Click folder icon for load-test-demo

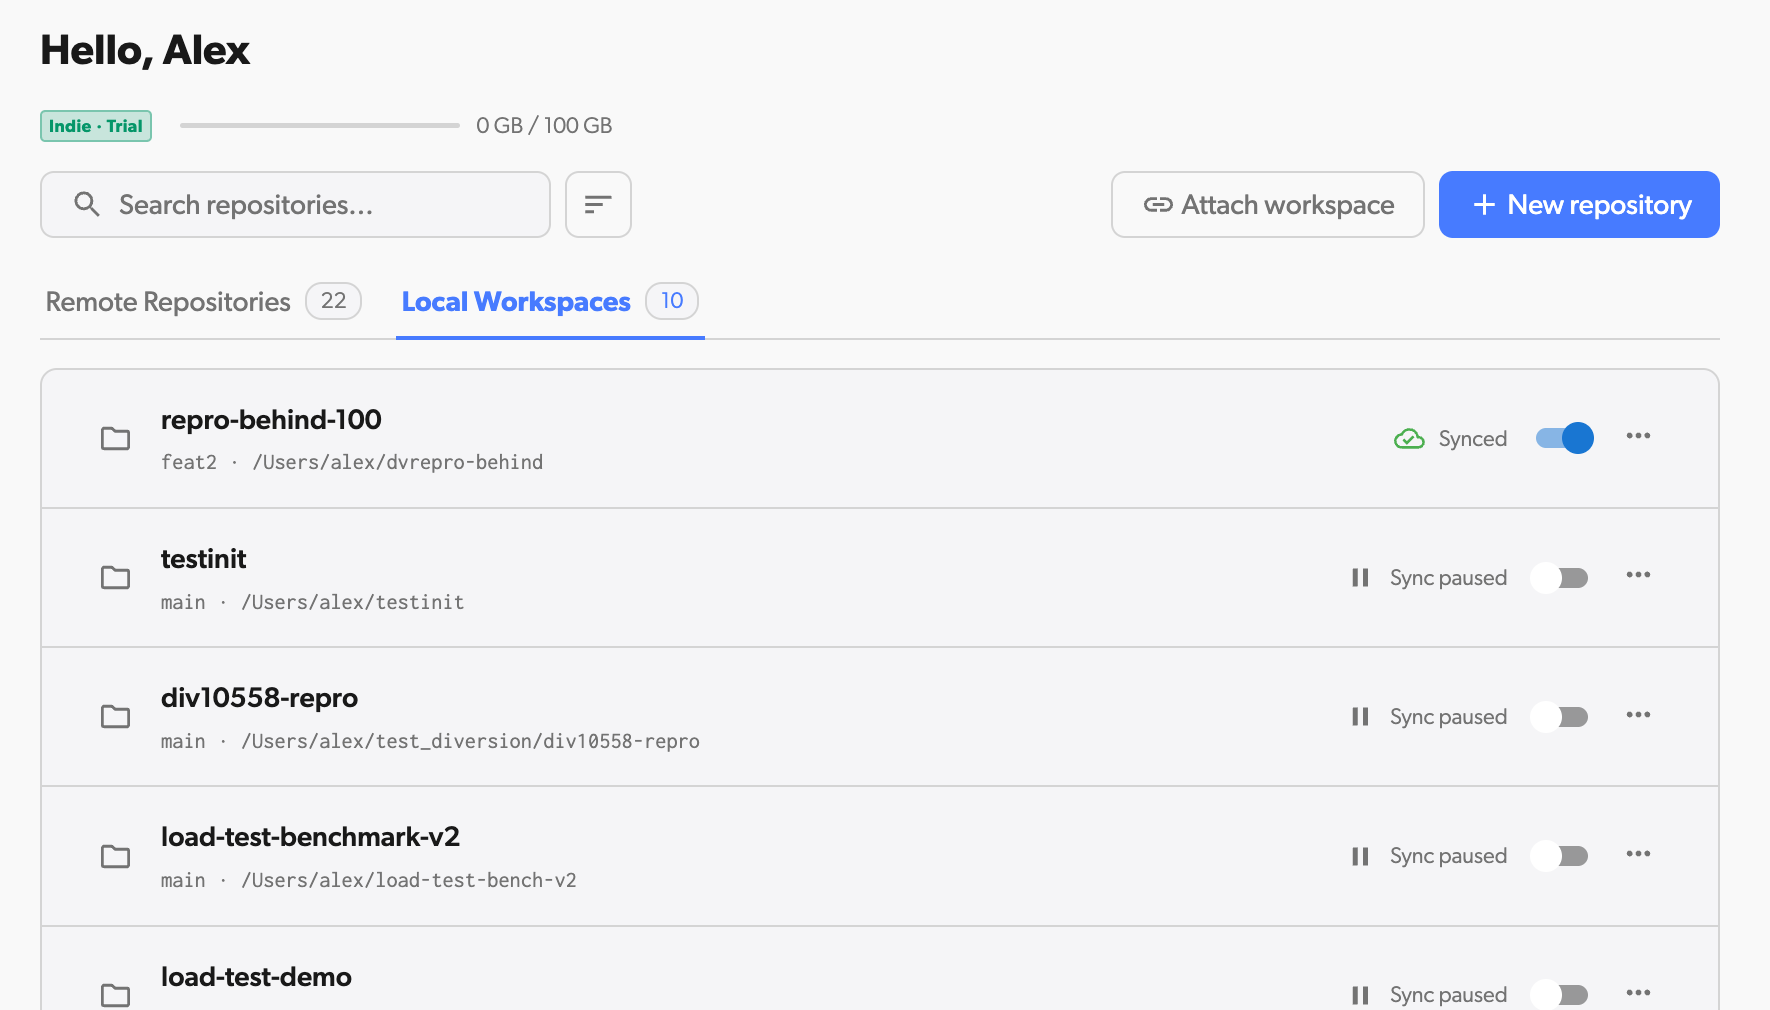116,995
